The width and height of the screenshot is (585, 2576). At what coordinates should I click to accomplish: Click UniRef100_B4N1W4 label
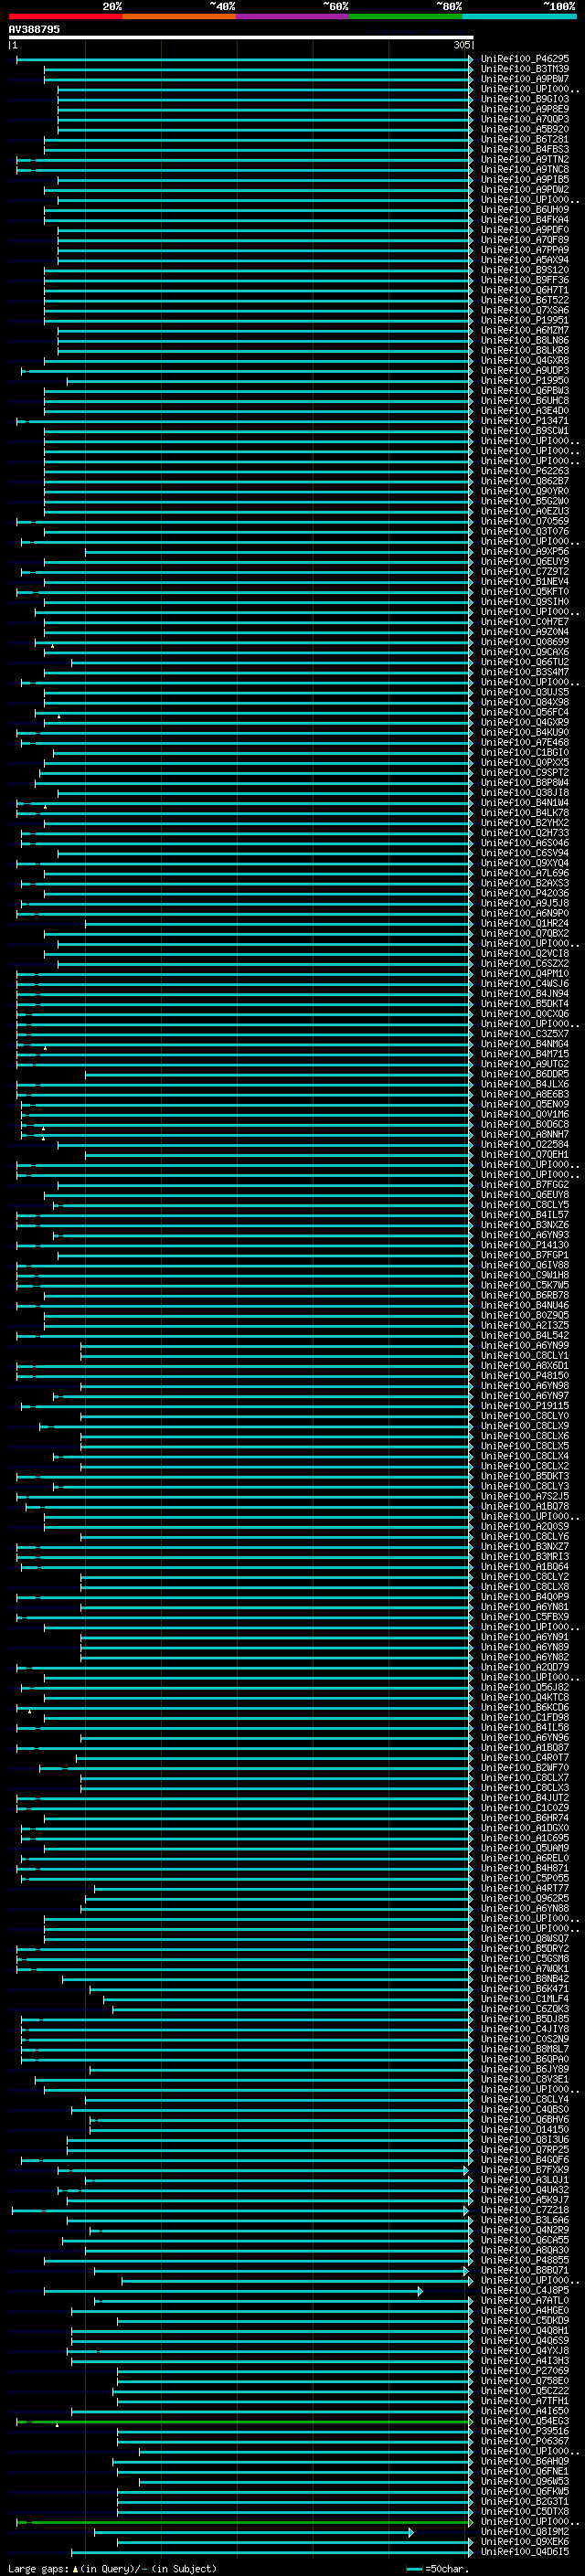click(x=525, y=803)
